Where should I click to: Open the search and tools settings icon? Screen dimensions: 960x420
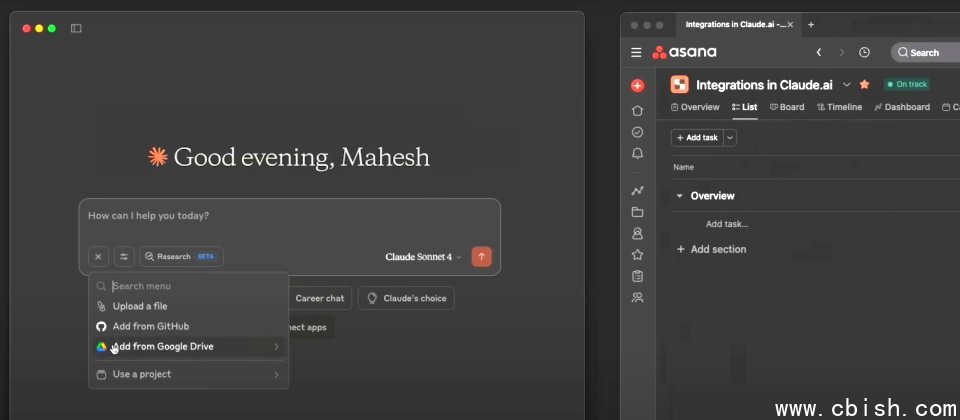point(124,257)
